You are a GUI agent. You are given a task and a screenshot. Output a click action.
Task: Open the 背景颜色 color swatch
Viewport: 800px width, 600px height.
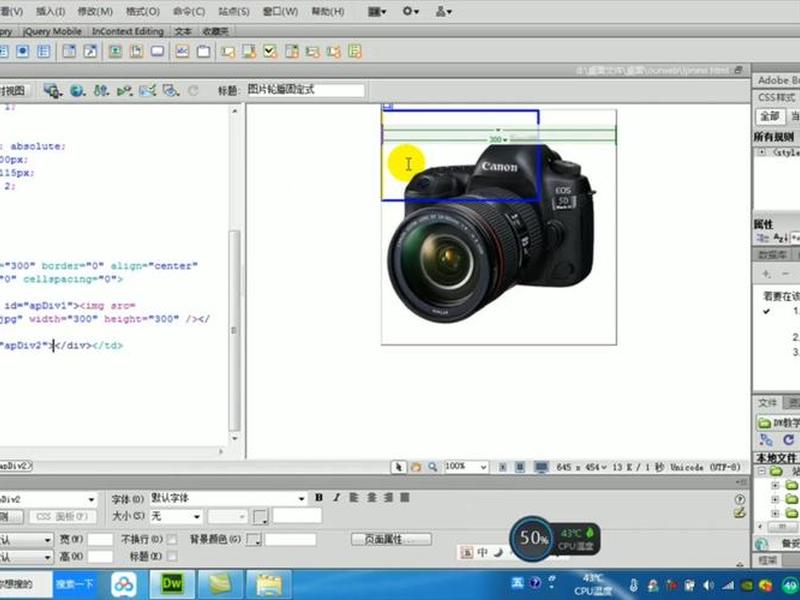[254, 539]
